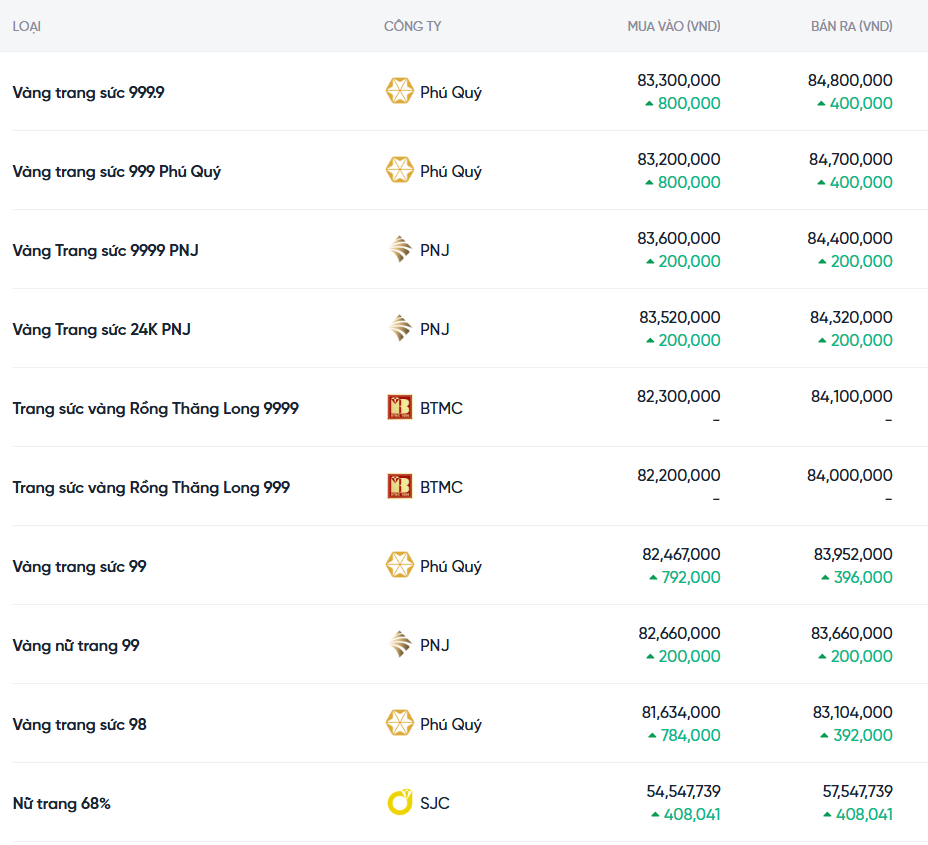The height and width of the screenshot is (845, 928).
Task: Click the SJC logo in Nữ trang 68% row
Action: click(399, 802)
